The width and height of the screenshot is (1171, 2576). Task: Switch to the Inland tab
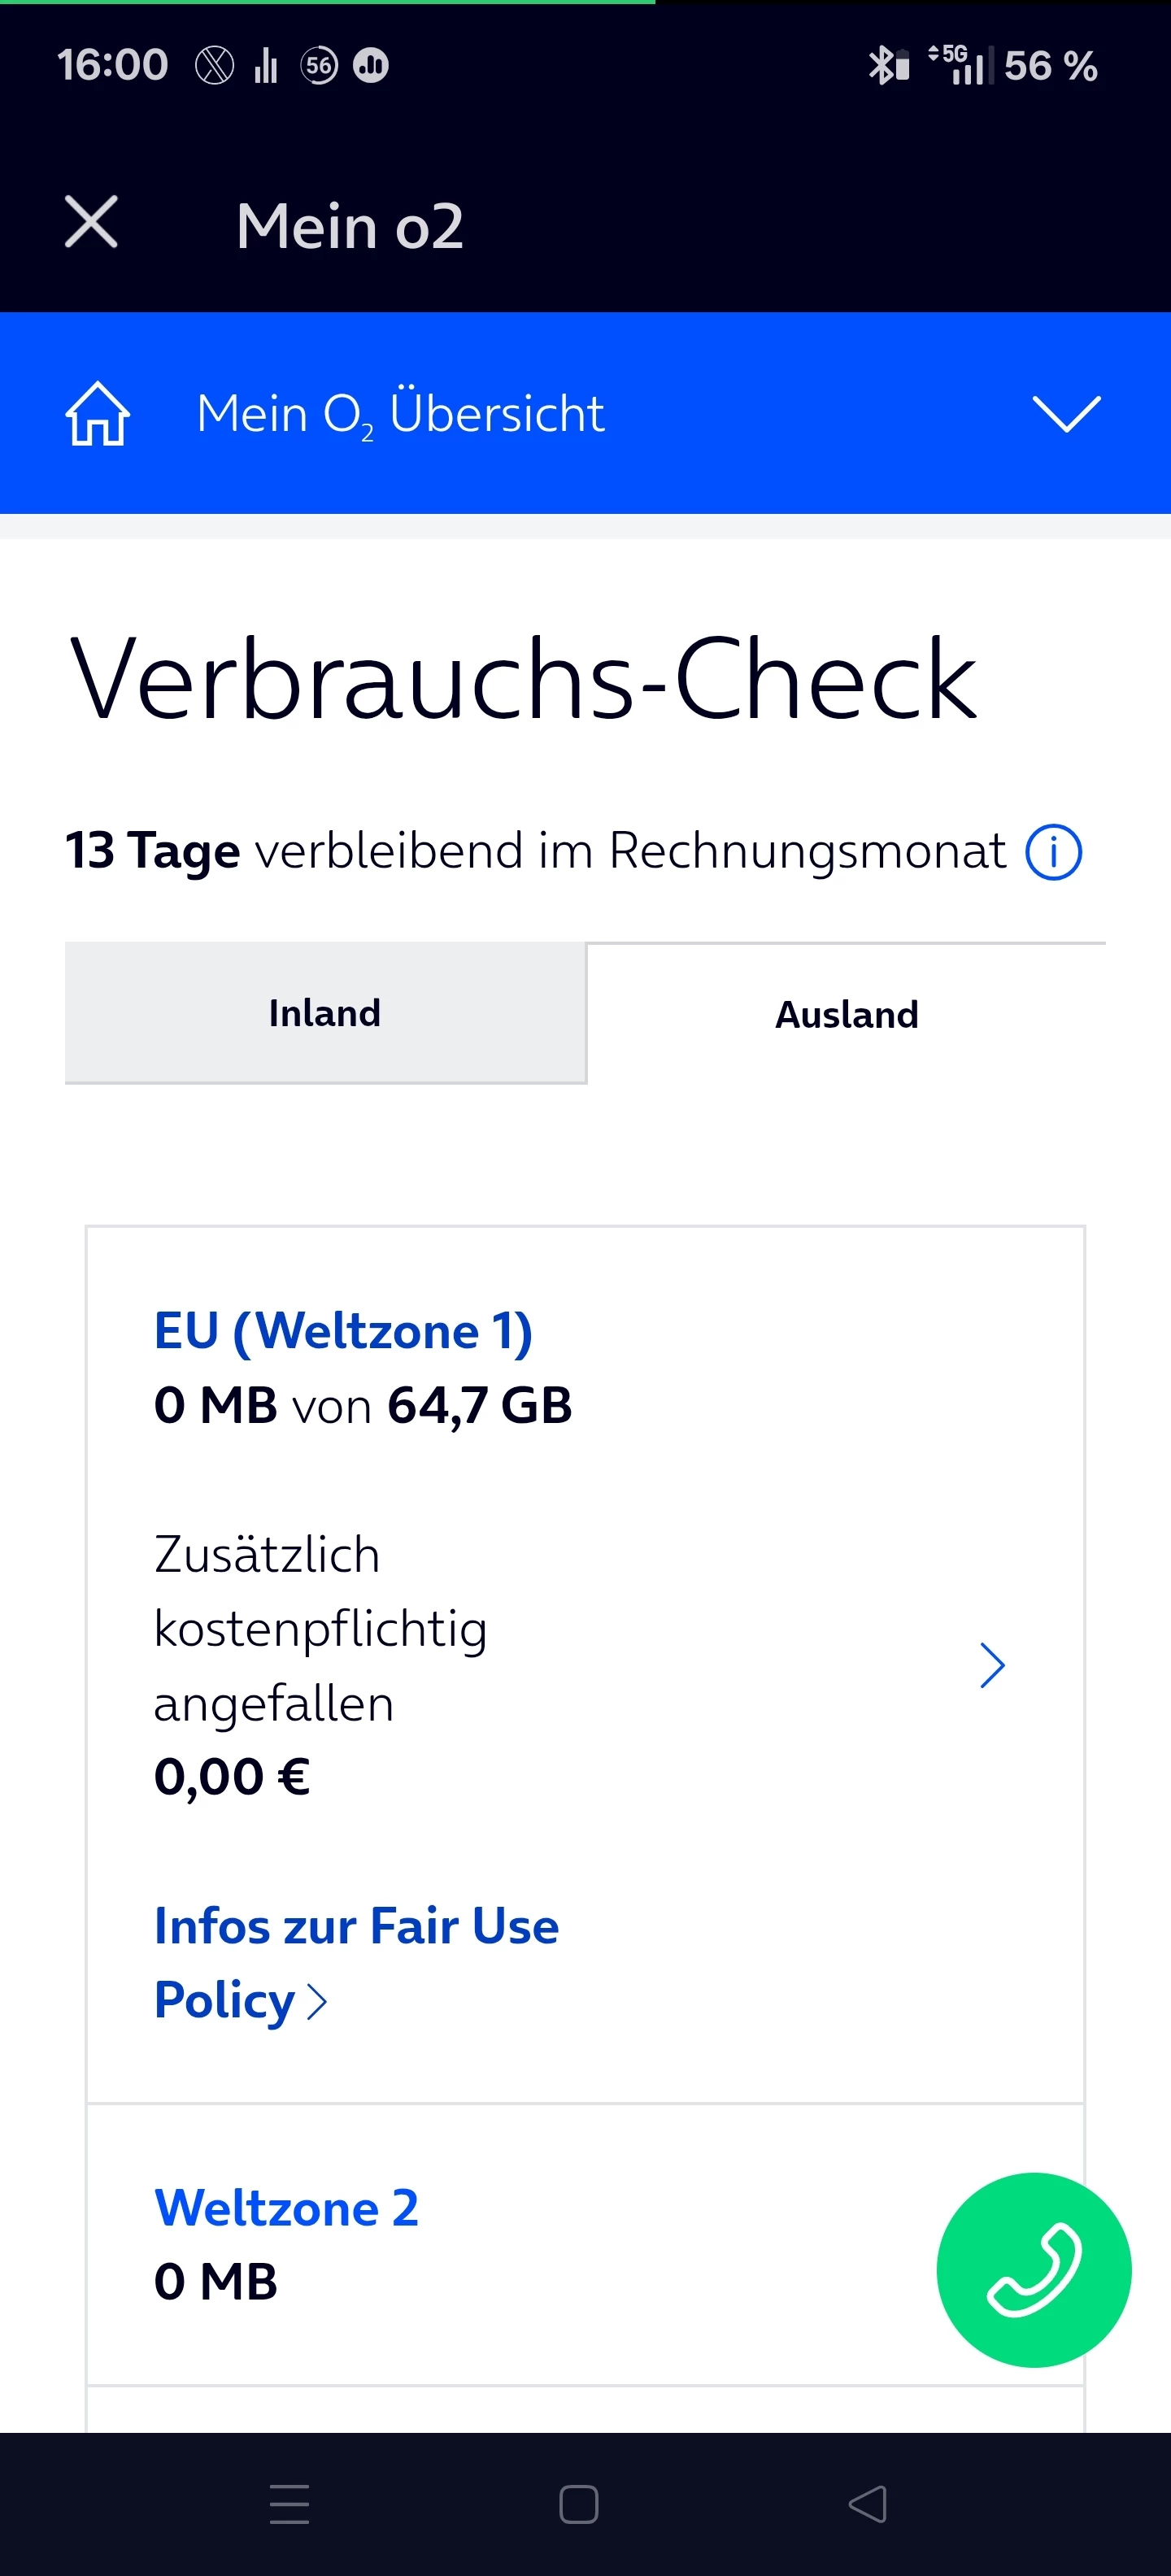click(x=325, y=1013)
